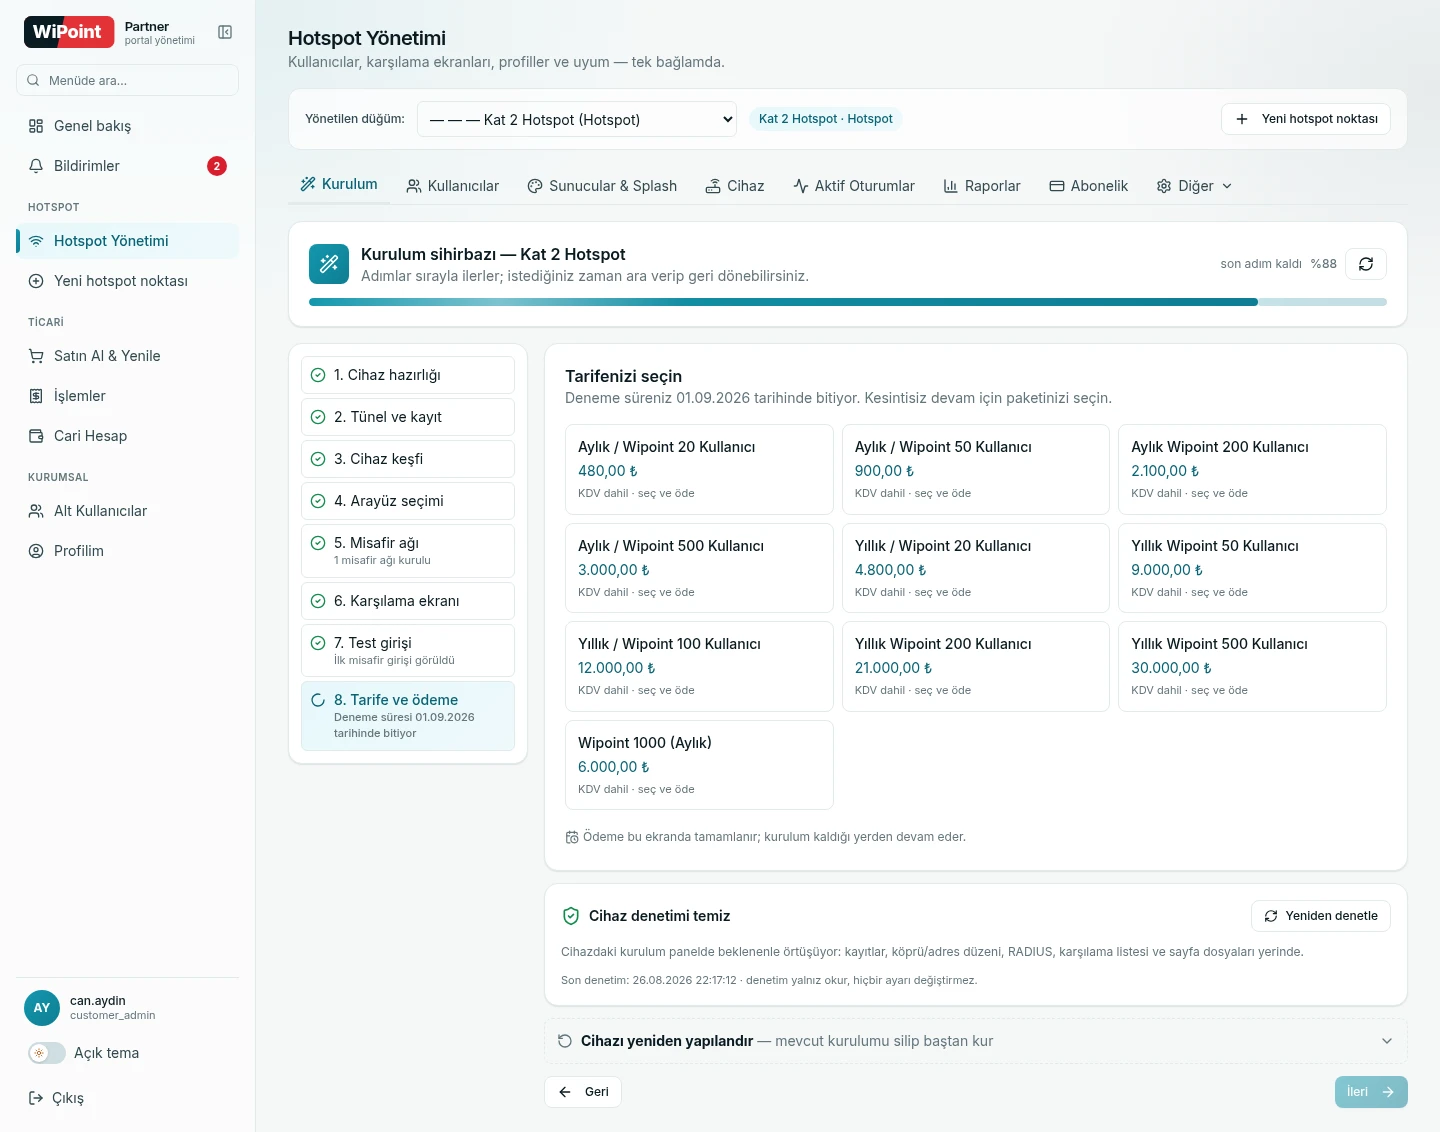The height and width of the screenshot is (1132, 1440).
Task: Click the refresh icon beside %88
Action: (1366, 264)
